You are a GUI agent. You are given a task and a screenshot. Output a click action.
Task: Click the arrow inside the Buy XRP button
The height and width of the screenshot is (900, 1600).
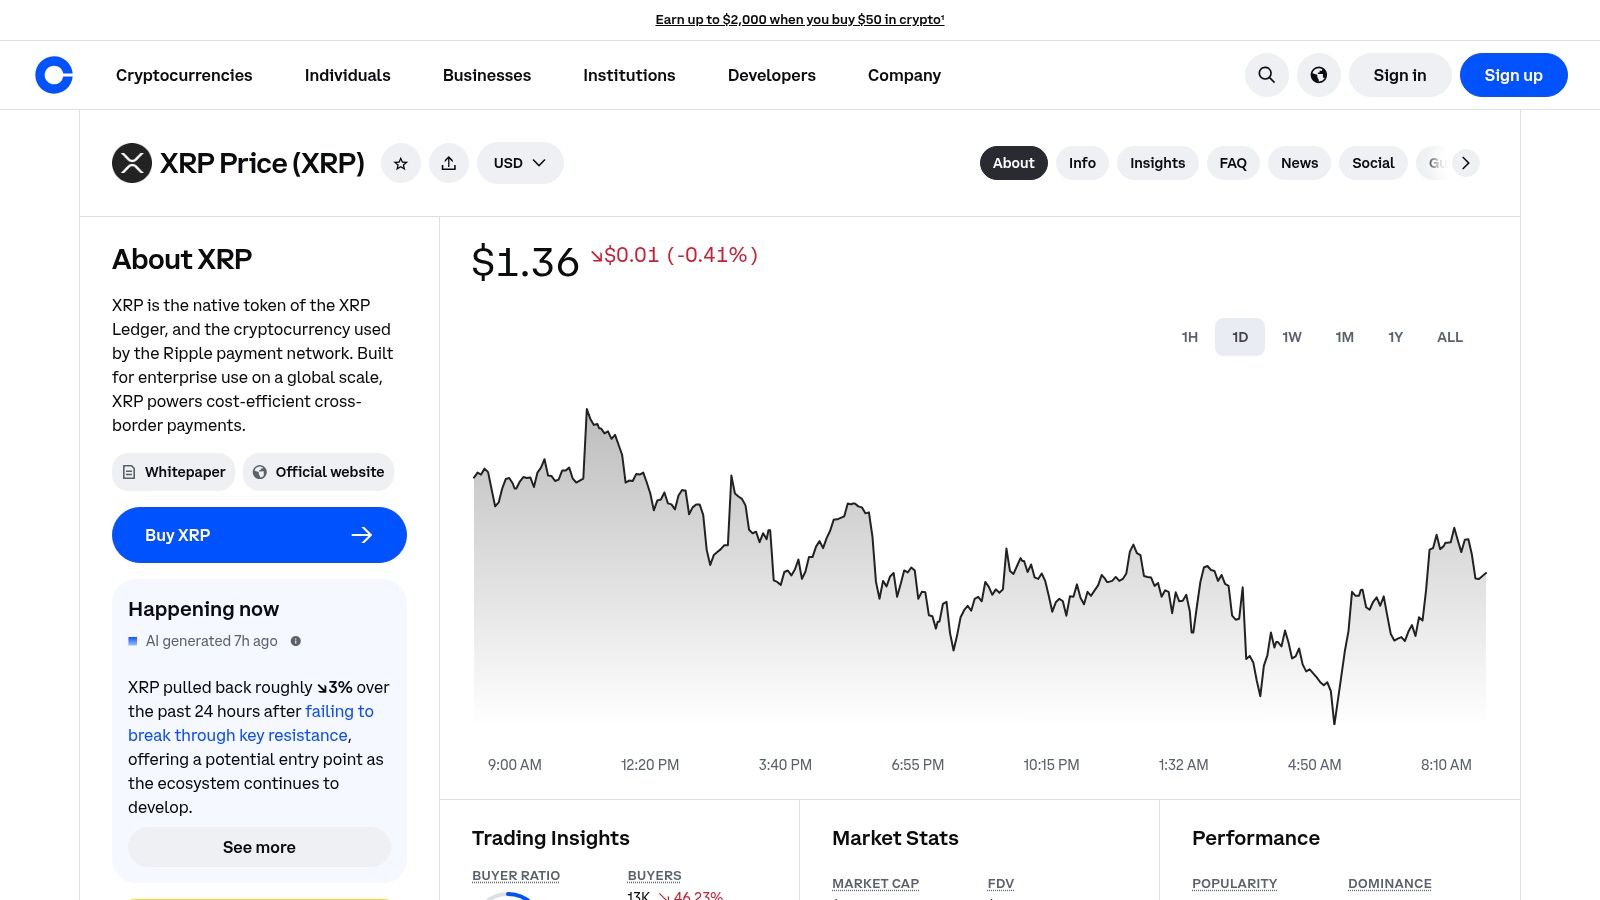point(362,535)
